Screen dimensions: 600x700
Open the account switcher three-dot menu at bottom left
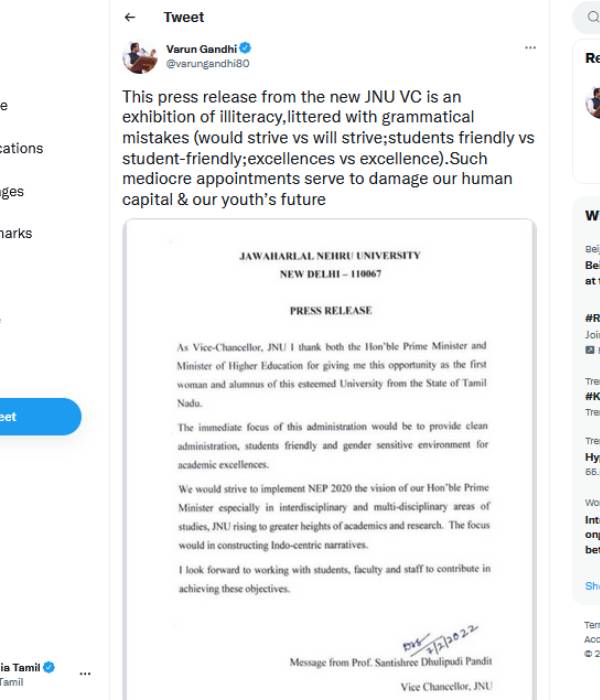[x=85, y=673]
